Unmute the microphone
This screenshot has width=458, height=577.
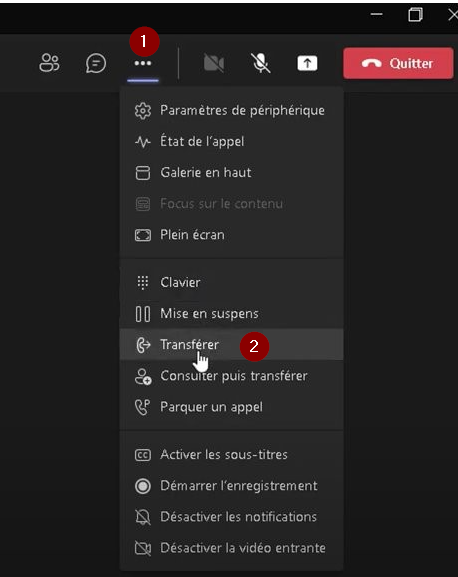pos(261,63)
